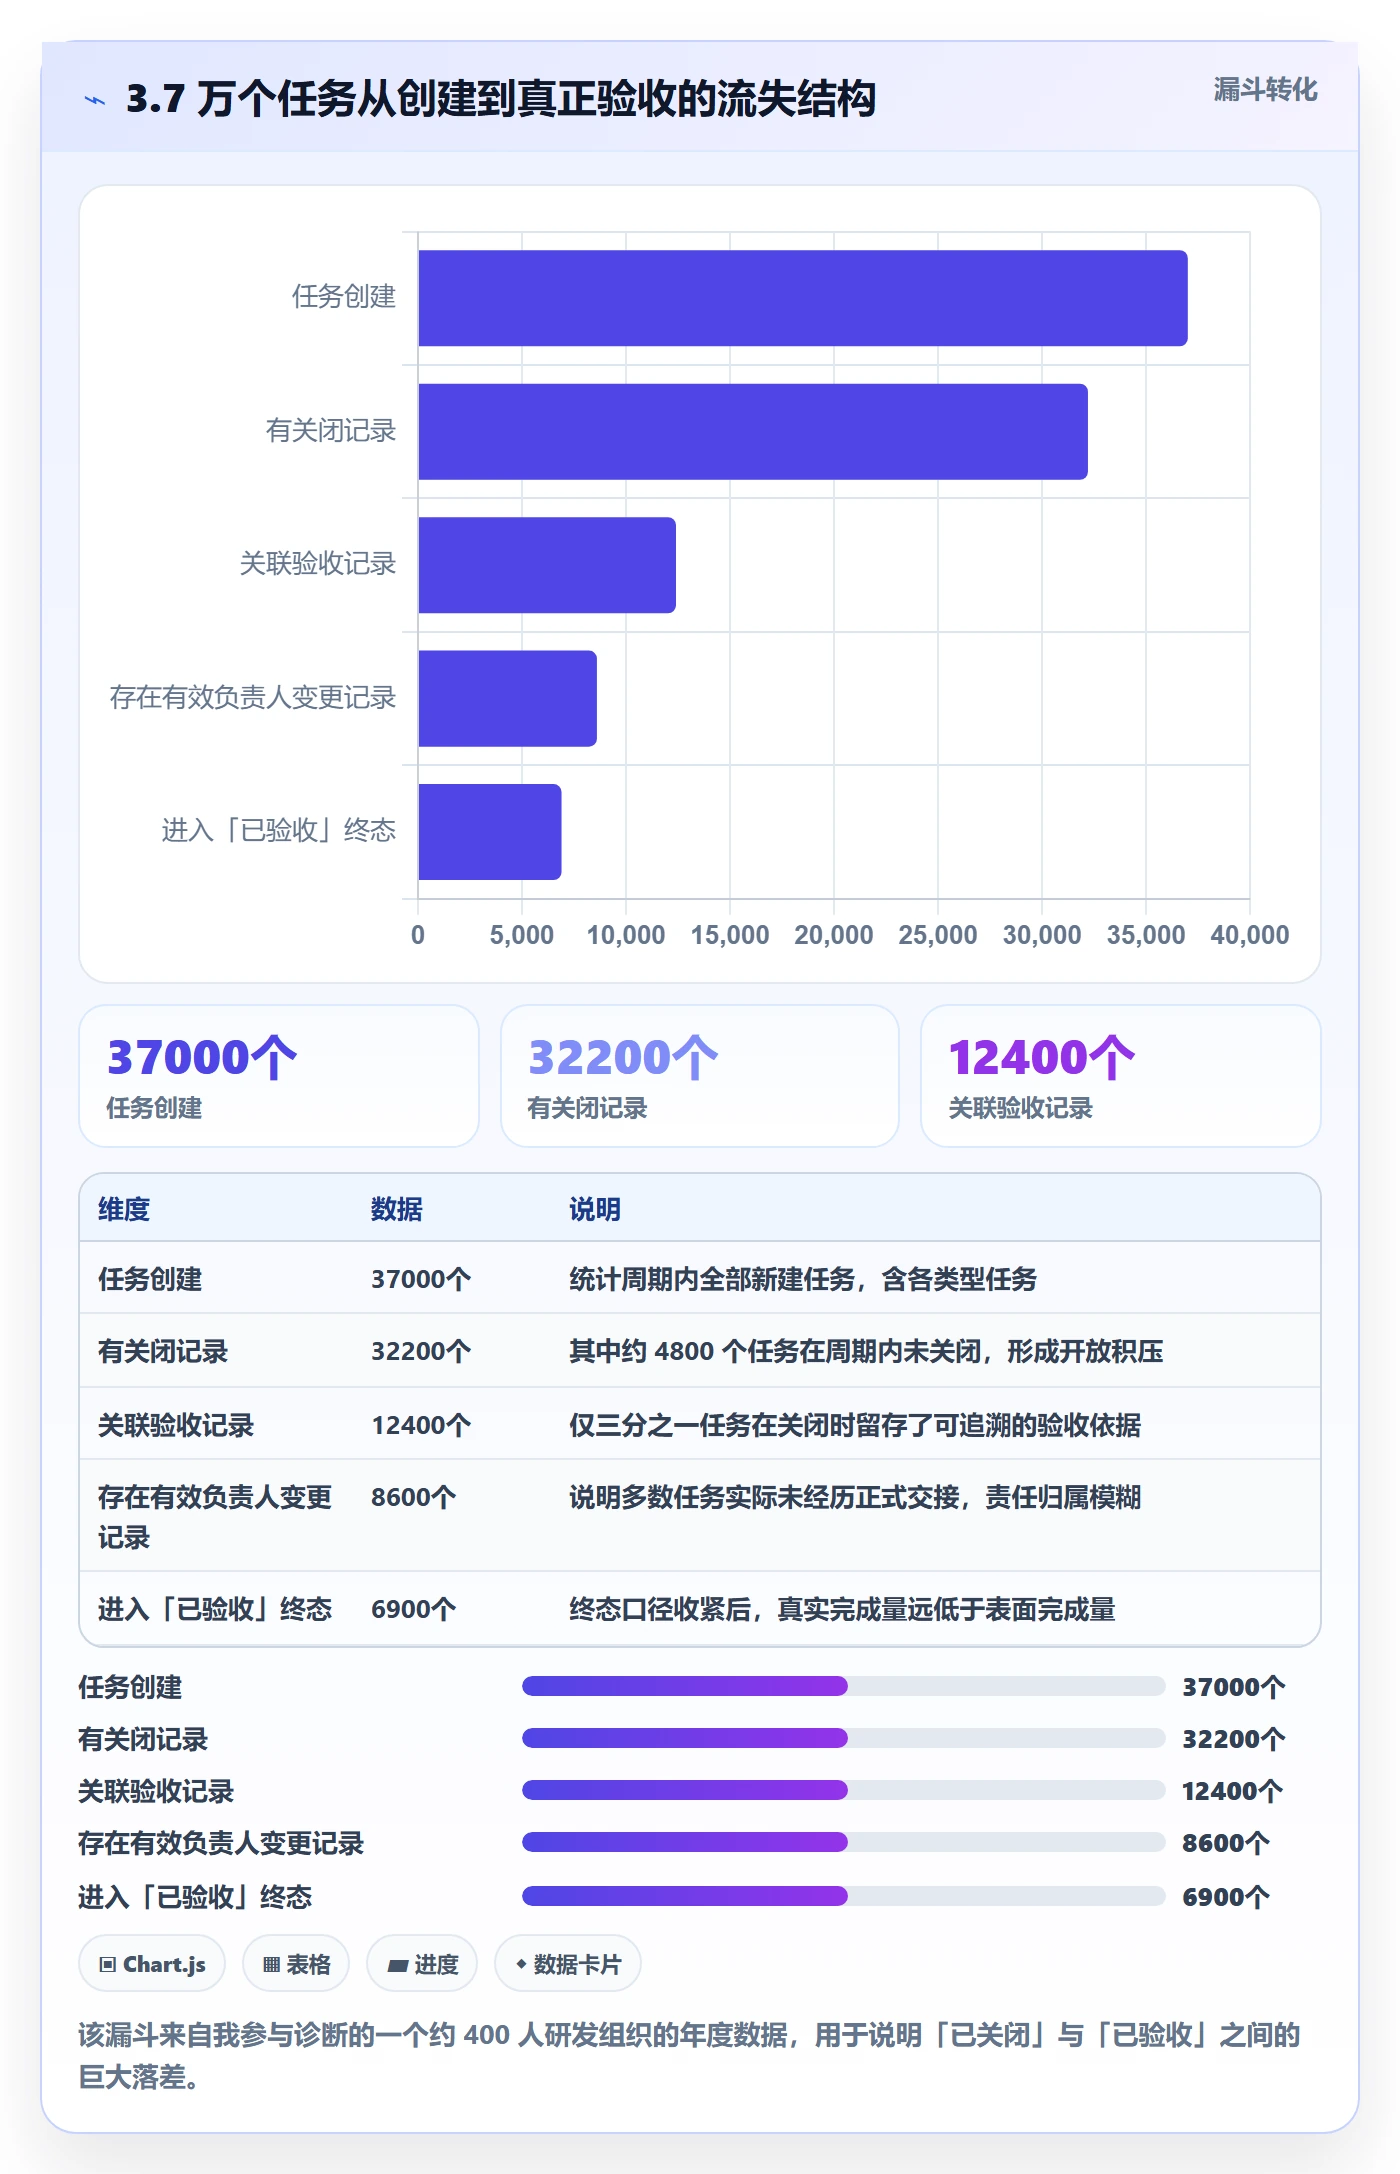Viewport: 1400px width, 2174px height.
Task: Click the lightning icon beside the title
Action: point(95,100)
